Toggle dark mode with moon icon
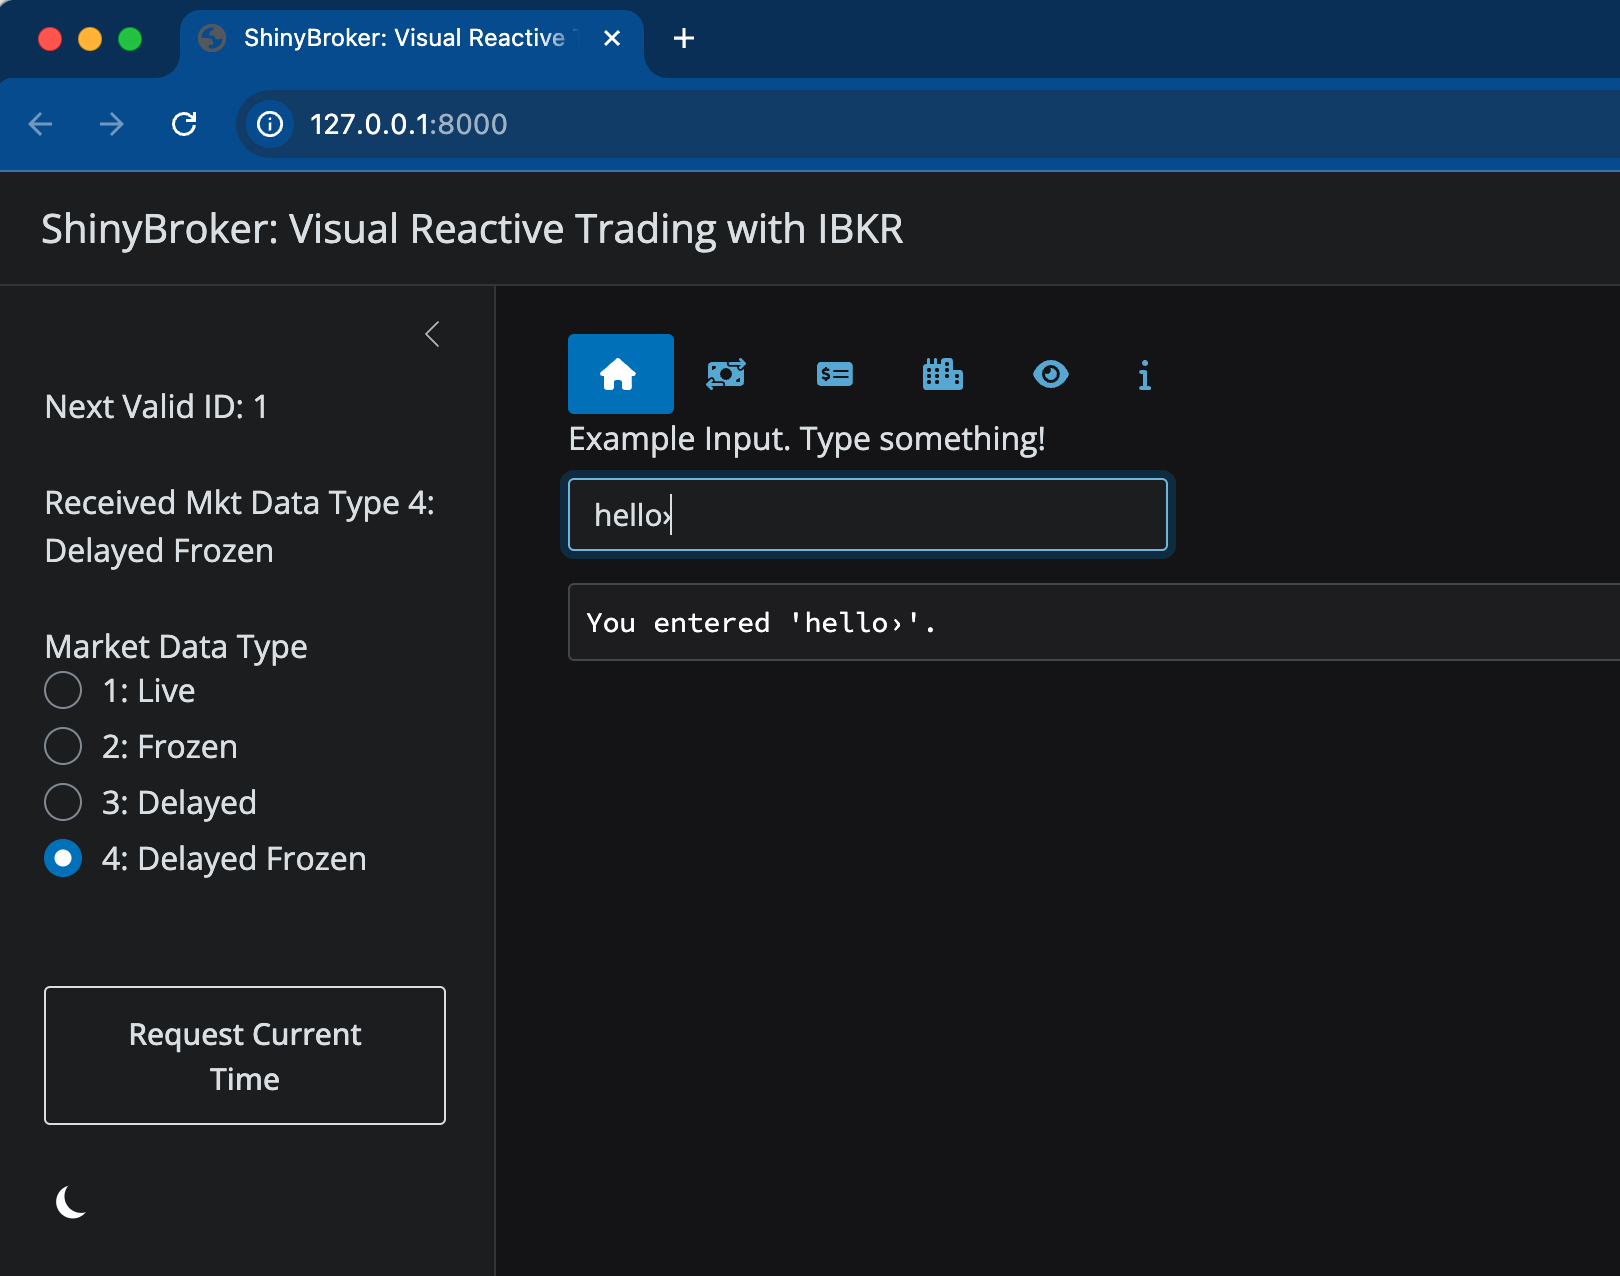This screenshot has width=1620, height=1276. tap(71, 1202)
